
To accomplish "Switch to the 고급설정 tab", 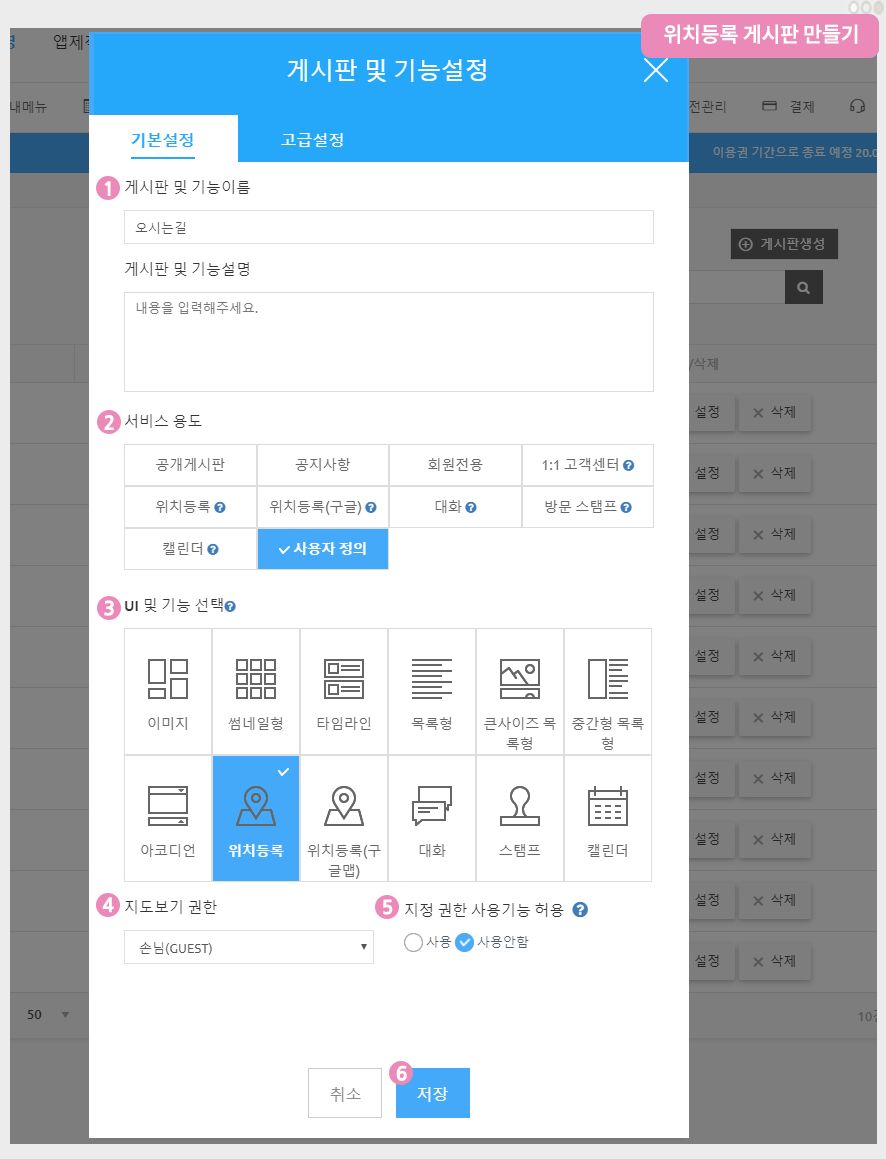I will coord(312,140).
